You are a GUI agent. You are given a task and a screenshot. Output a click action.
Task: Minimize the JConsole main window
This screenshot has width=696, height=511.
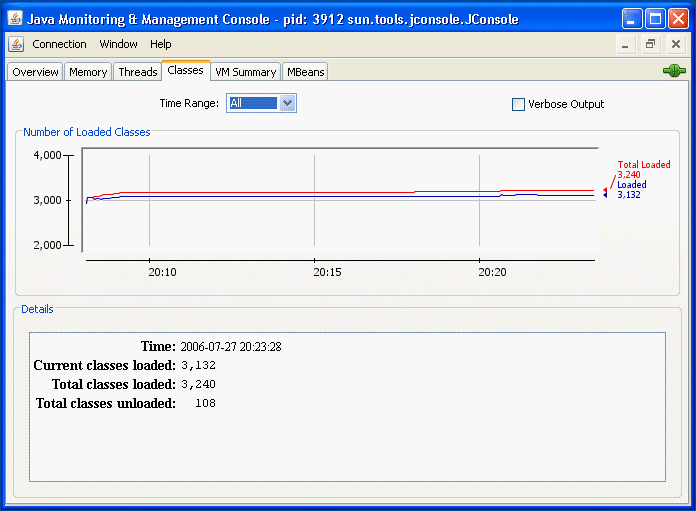[632, 18]
